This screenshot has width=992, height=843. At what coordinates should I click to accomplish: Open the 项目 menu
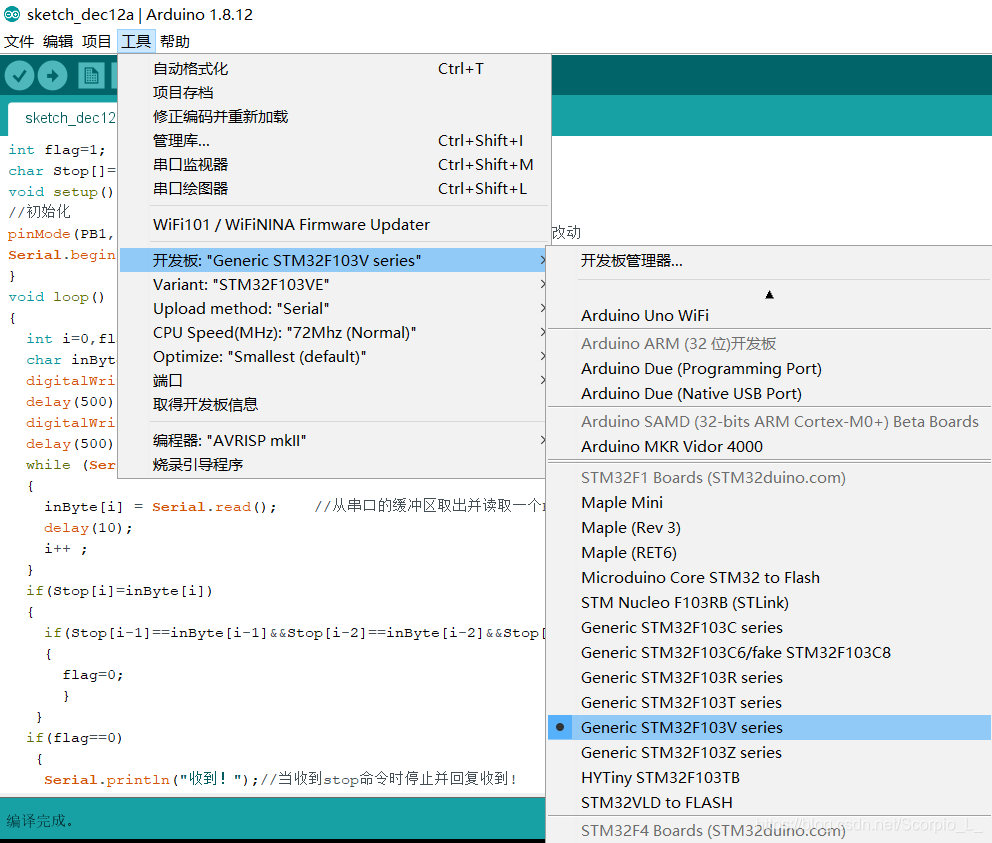97,42
